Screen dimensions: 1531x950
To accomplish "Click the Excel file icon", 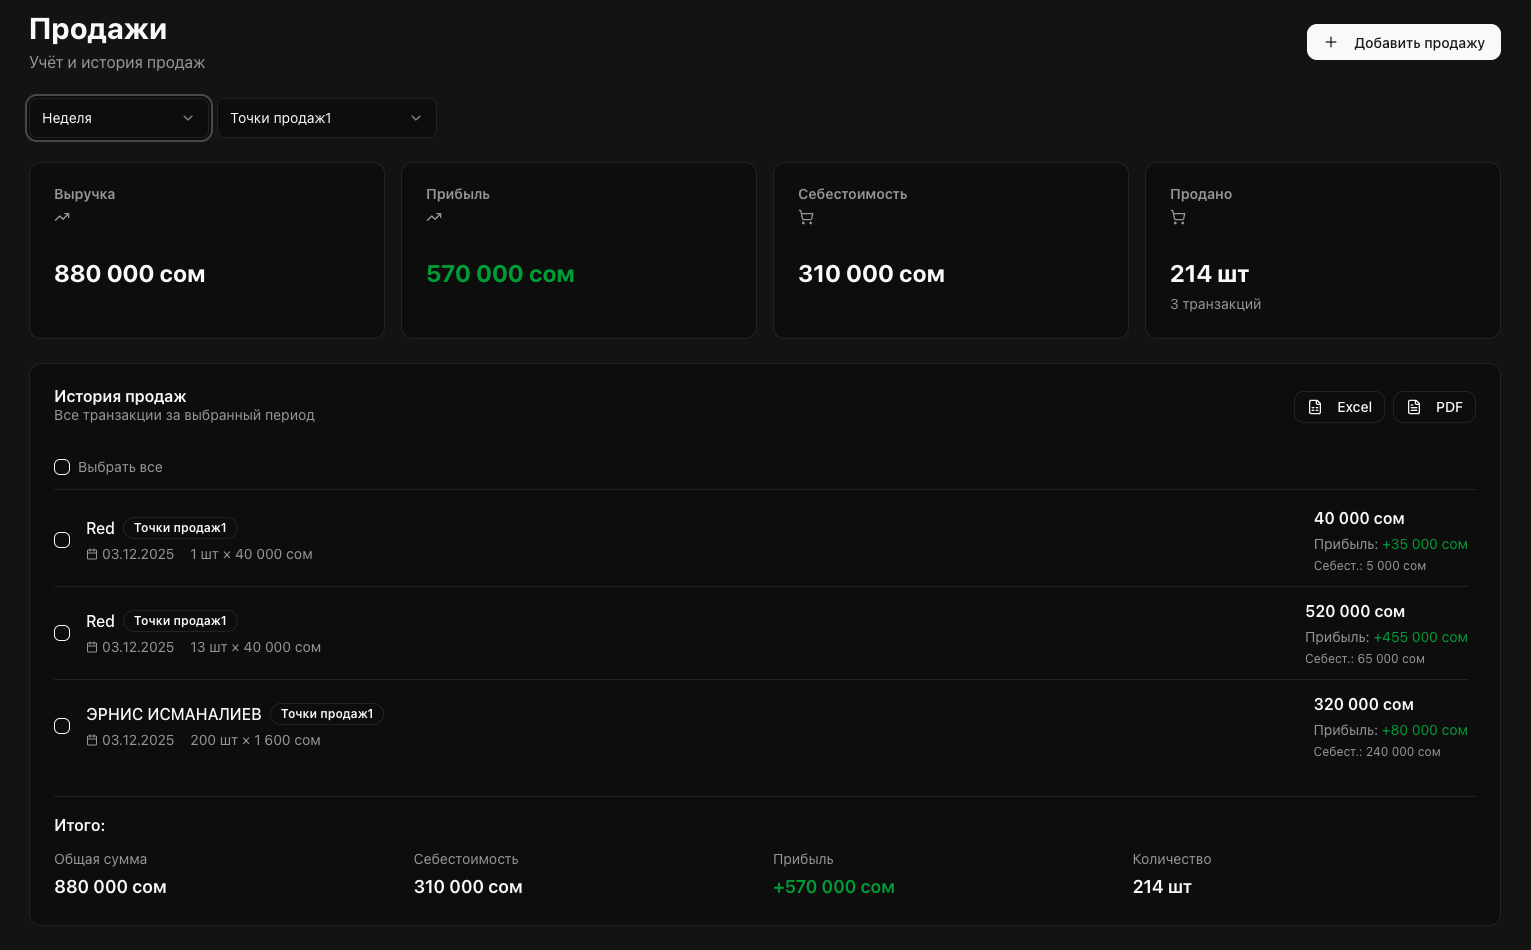I will (1315, 407).
